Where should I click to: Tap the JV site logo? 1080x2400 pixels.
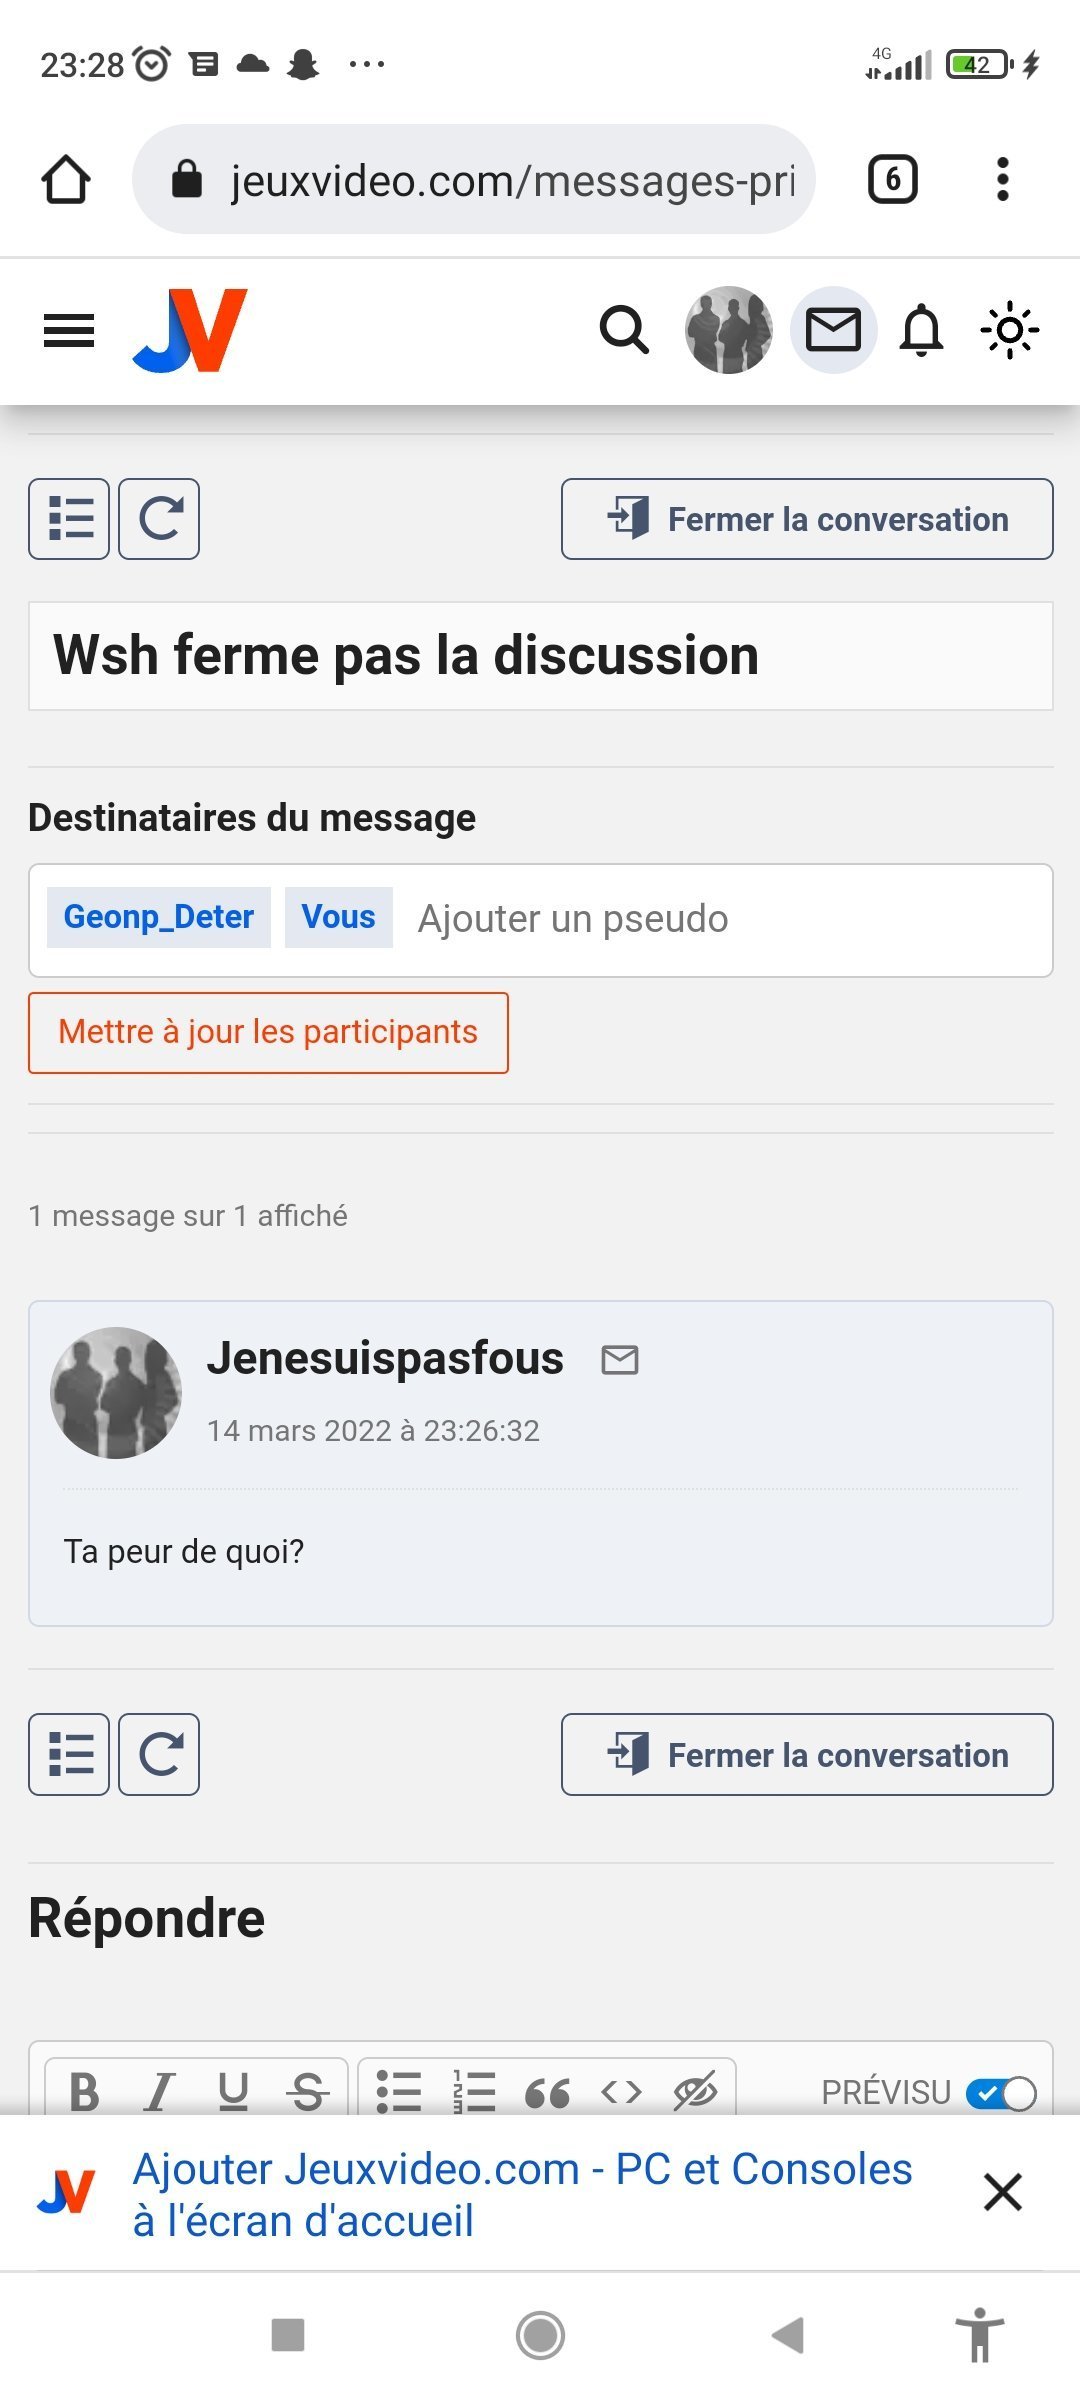tap(190, 330)
